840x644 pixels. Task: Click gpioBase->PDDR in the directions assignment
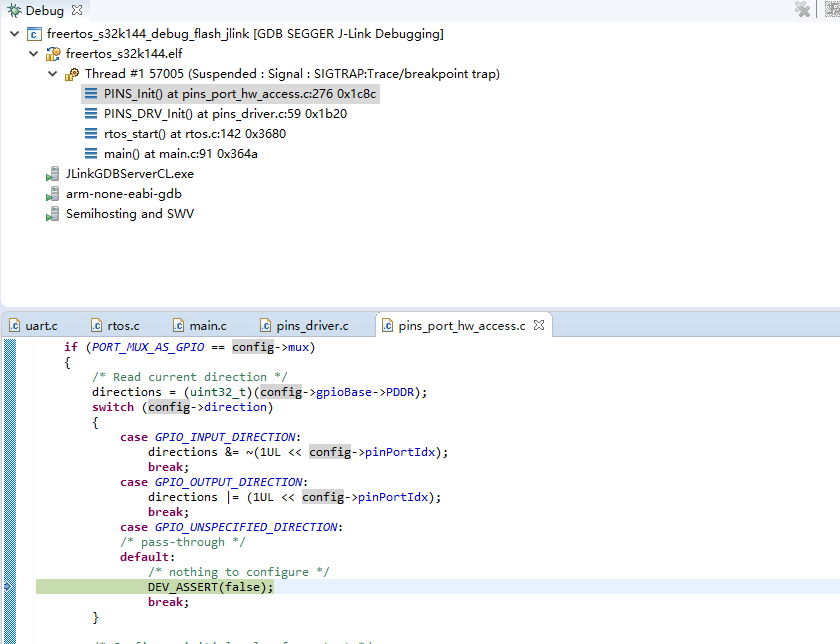[365, 392]
